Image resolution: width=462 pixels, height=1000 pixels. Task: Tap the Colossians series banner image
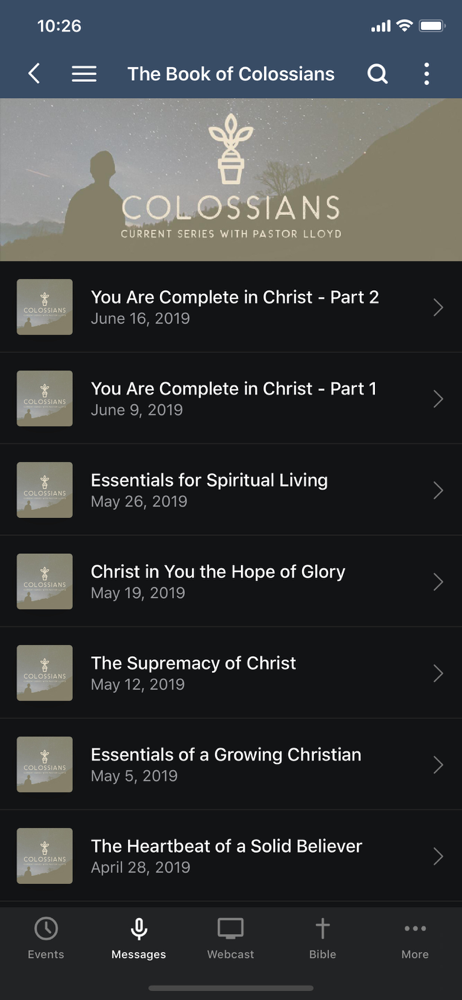click(231, 180)
